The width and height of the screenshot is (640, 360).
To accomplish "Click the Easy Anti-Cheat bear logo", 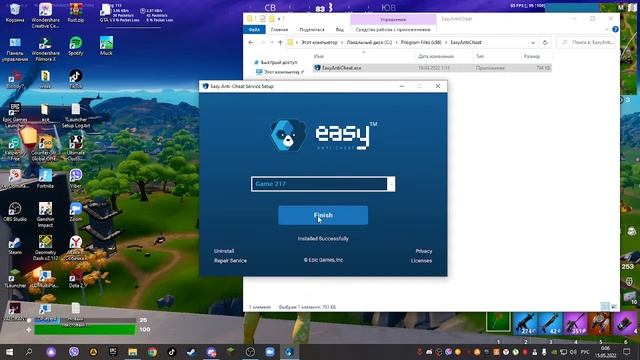I will 289,135.
